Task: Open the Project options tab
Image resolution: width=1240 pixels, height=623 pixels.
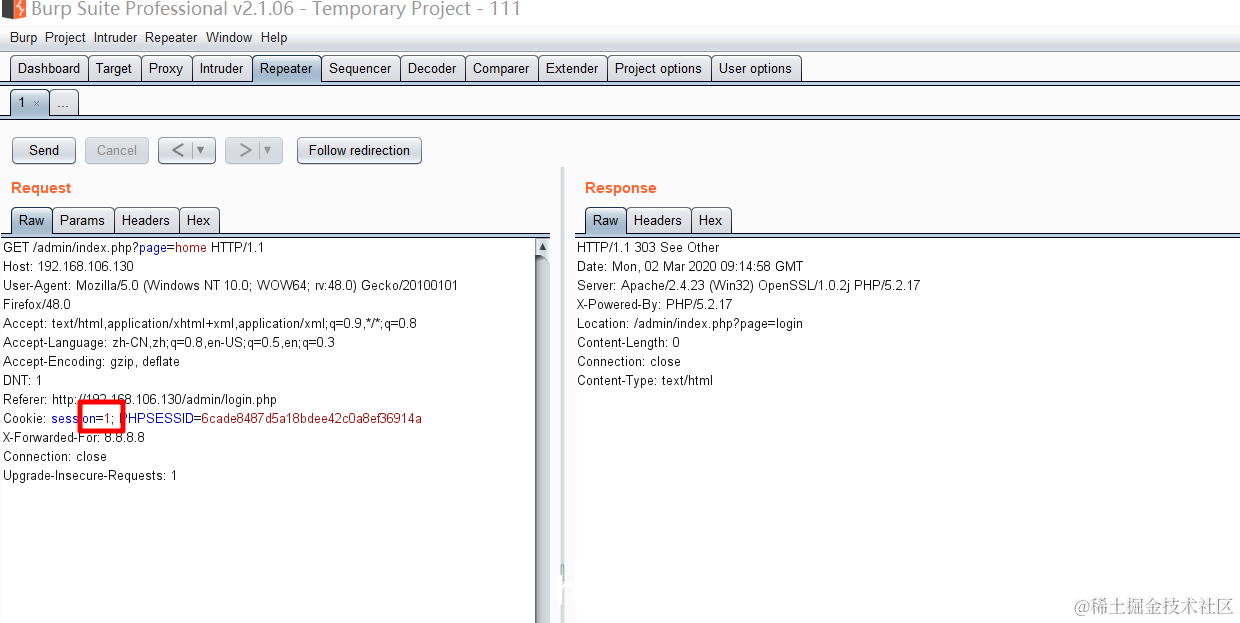Action: coord(658,68)
